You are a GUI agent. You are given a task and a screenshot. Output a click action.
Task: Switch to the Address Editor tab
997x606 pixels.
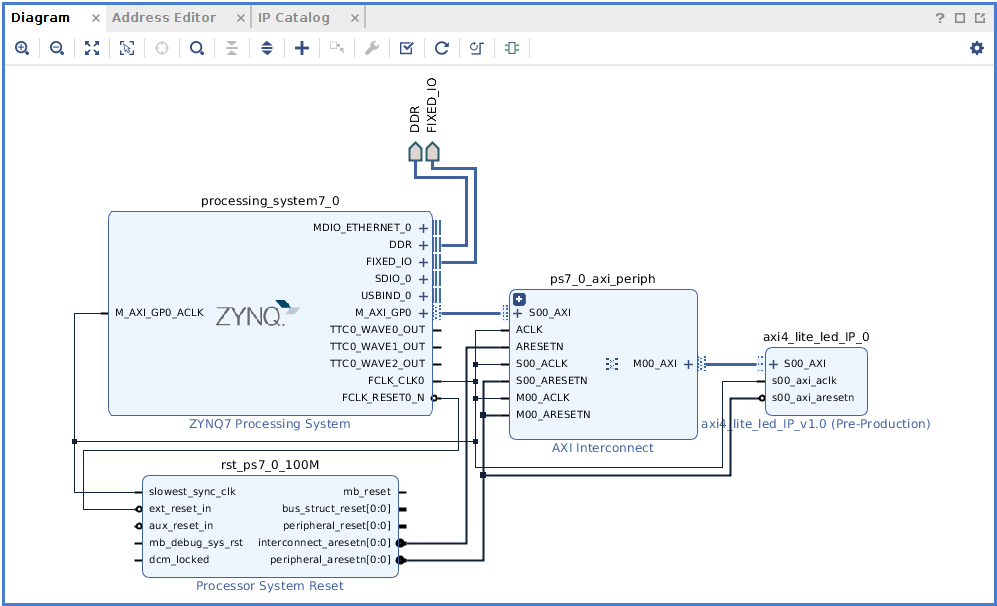(x=163, y=17)
